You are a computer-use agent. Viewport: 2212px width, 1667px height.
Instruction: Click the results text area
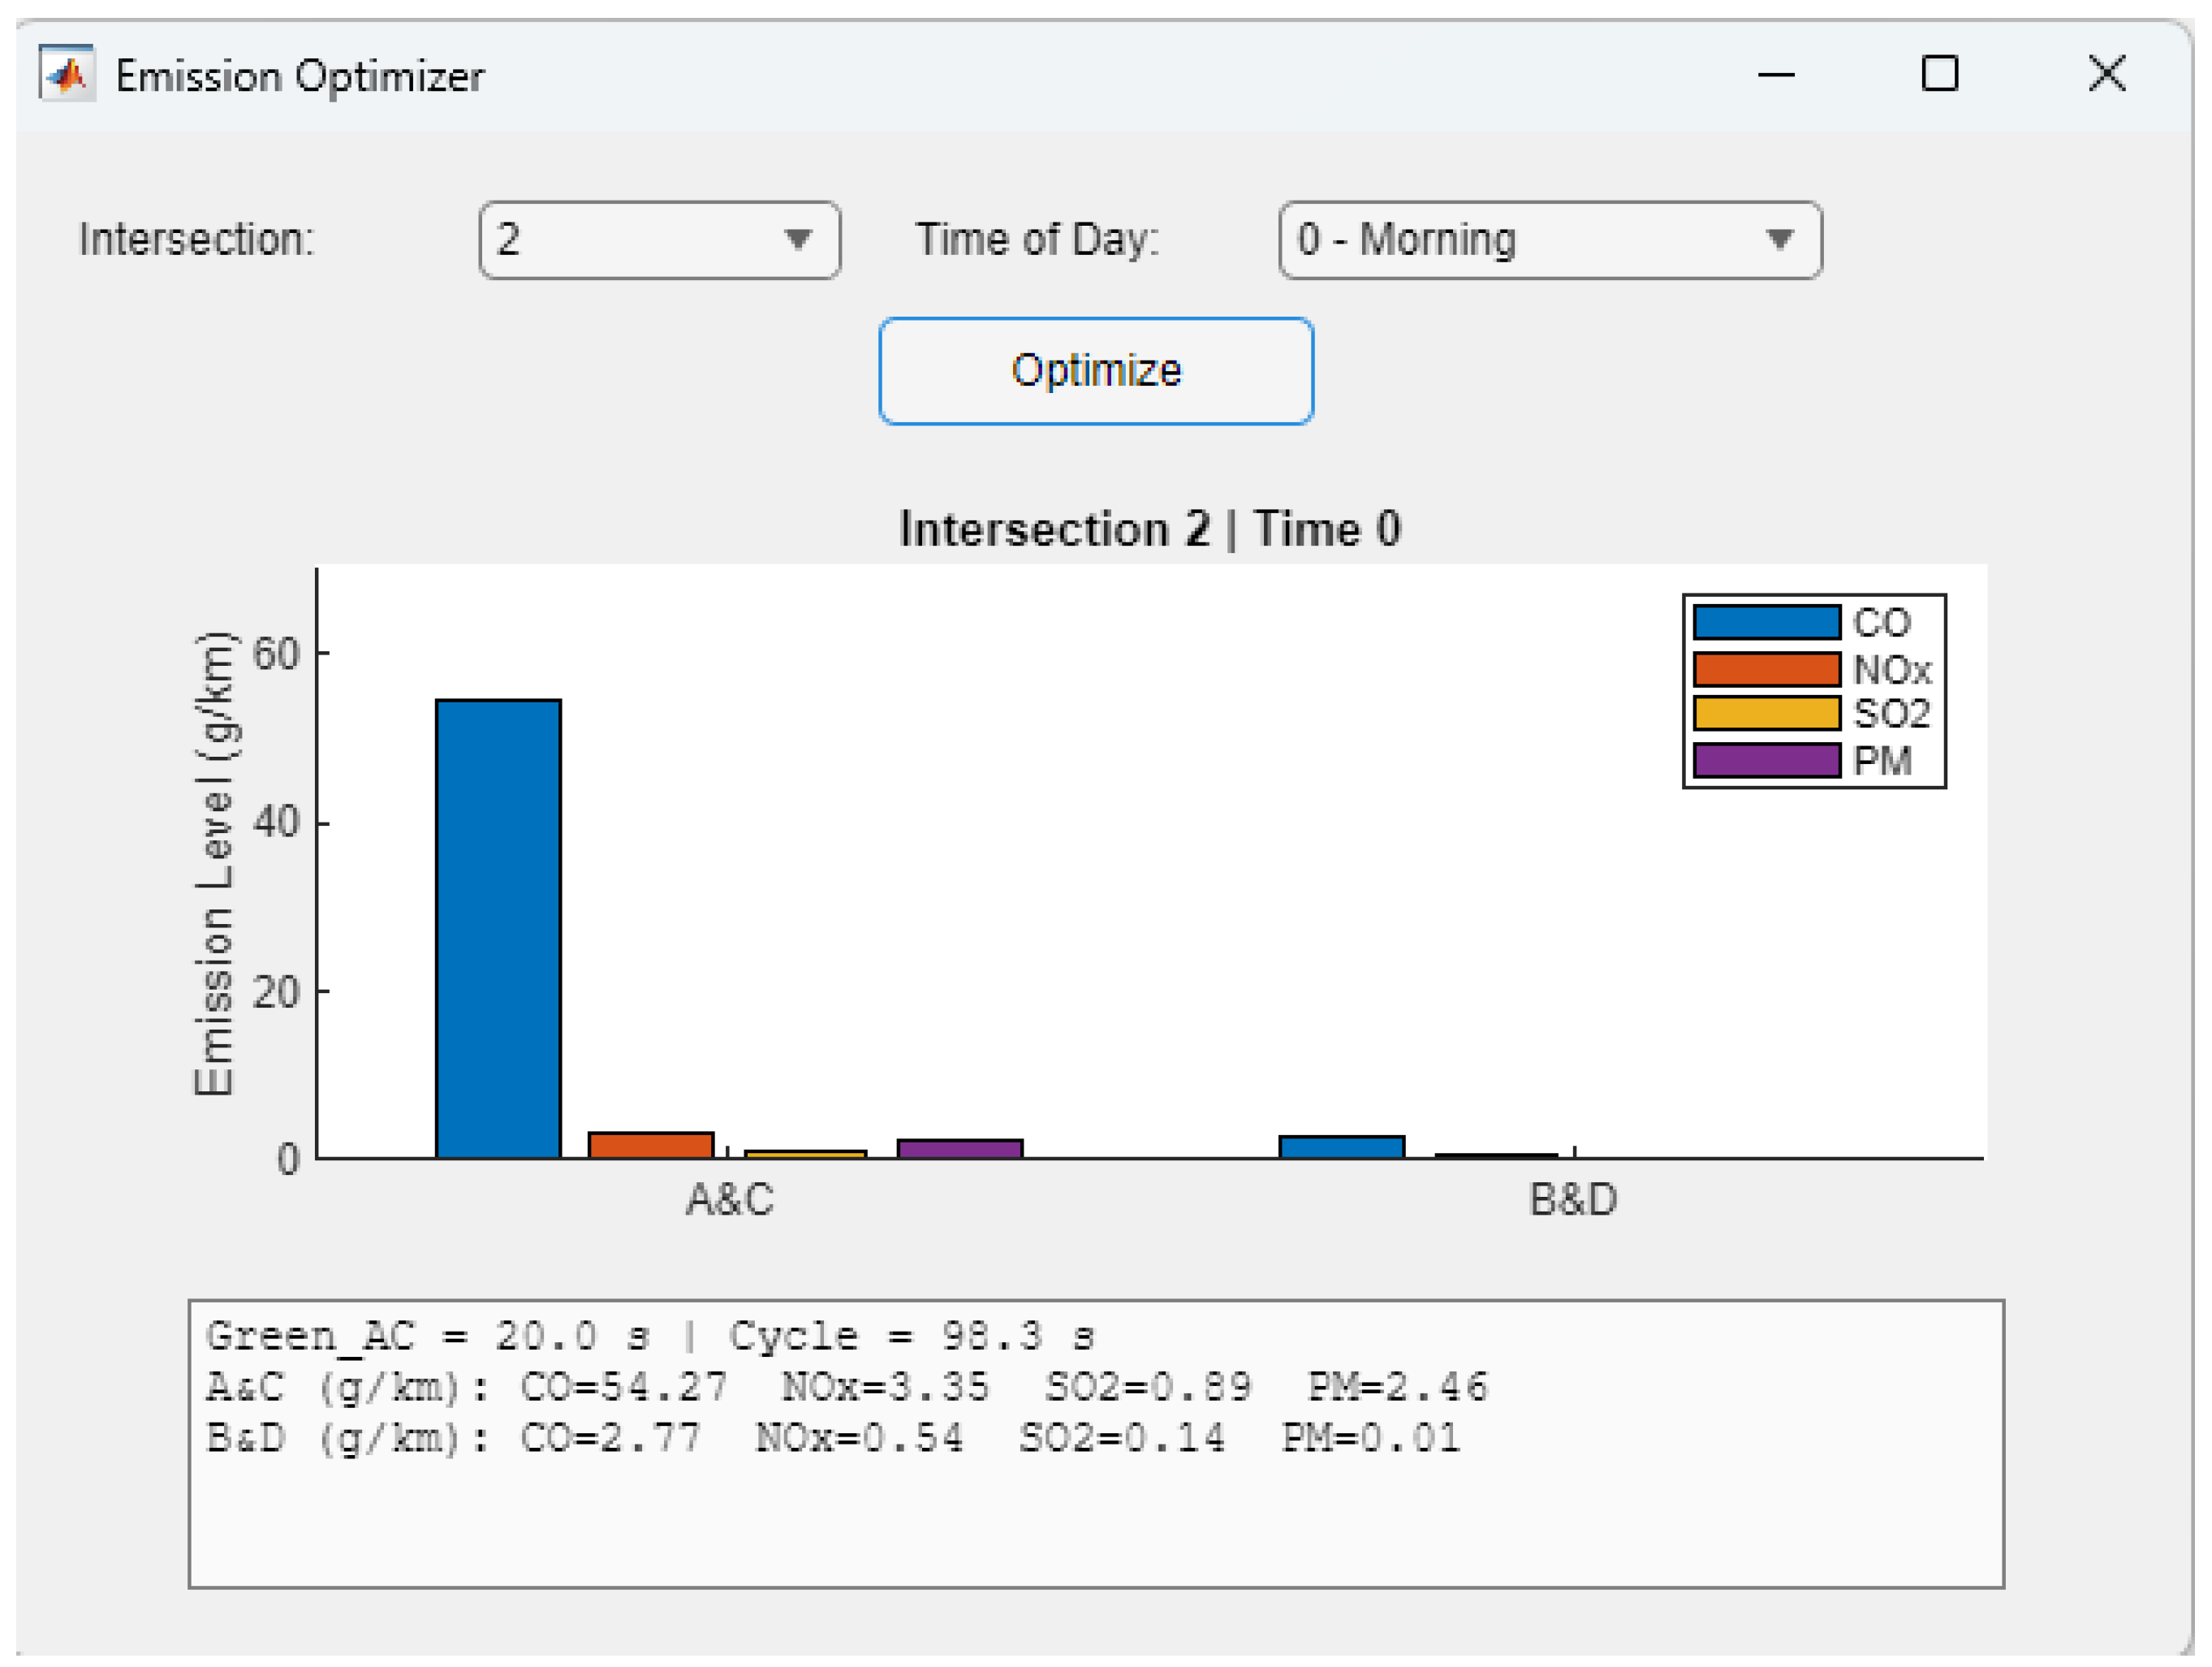1096,1443
